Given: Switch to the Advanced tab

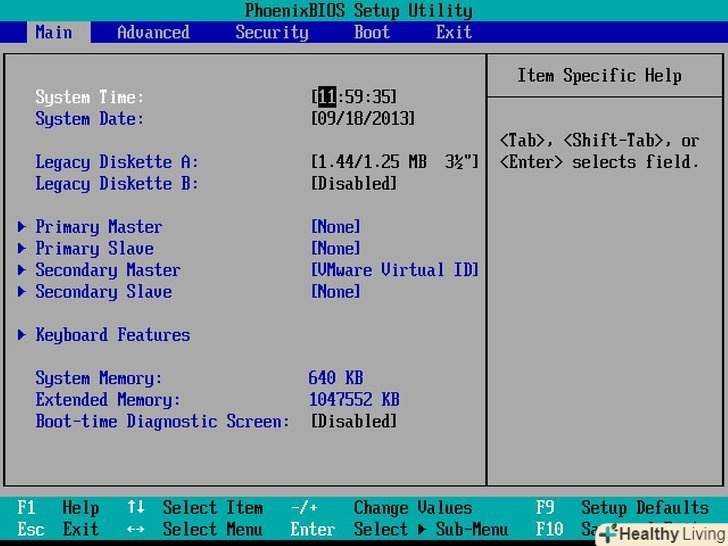Looking at the screenshot, I should coord(153,32).
